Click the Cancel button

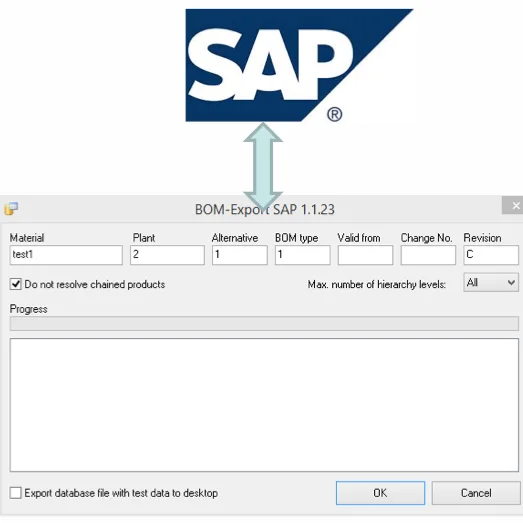coord(476,493)
